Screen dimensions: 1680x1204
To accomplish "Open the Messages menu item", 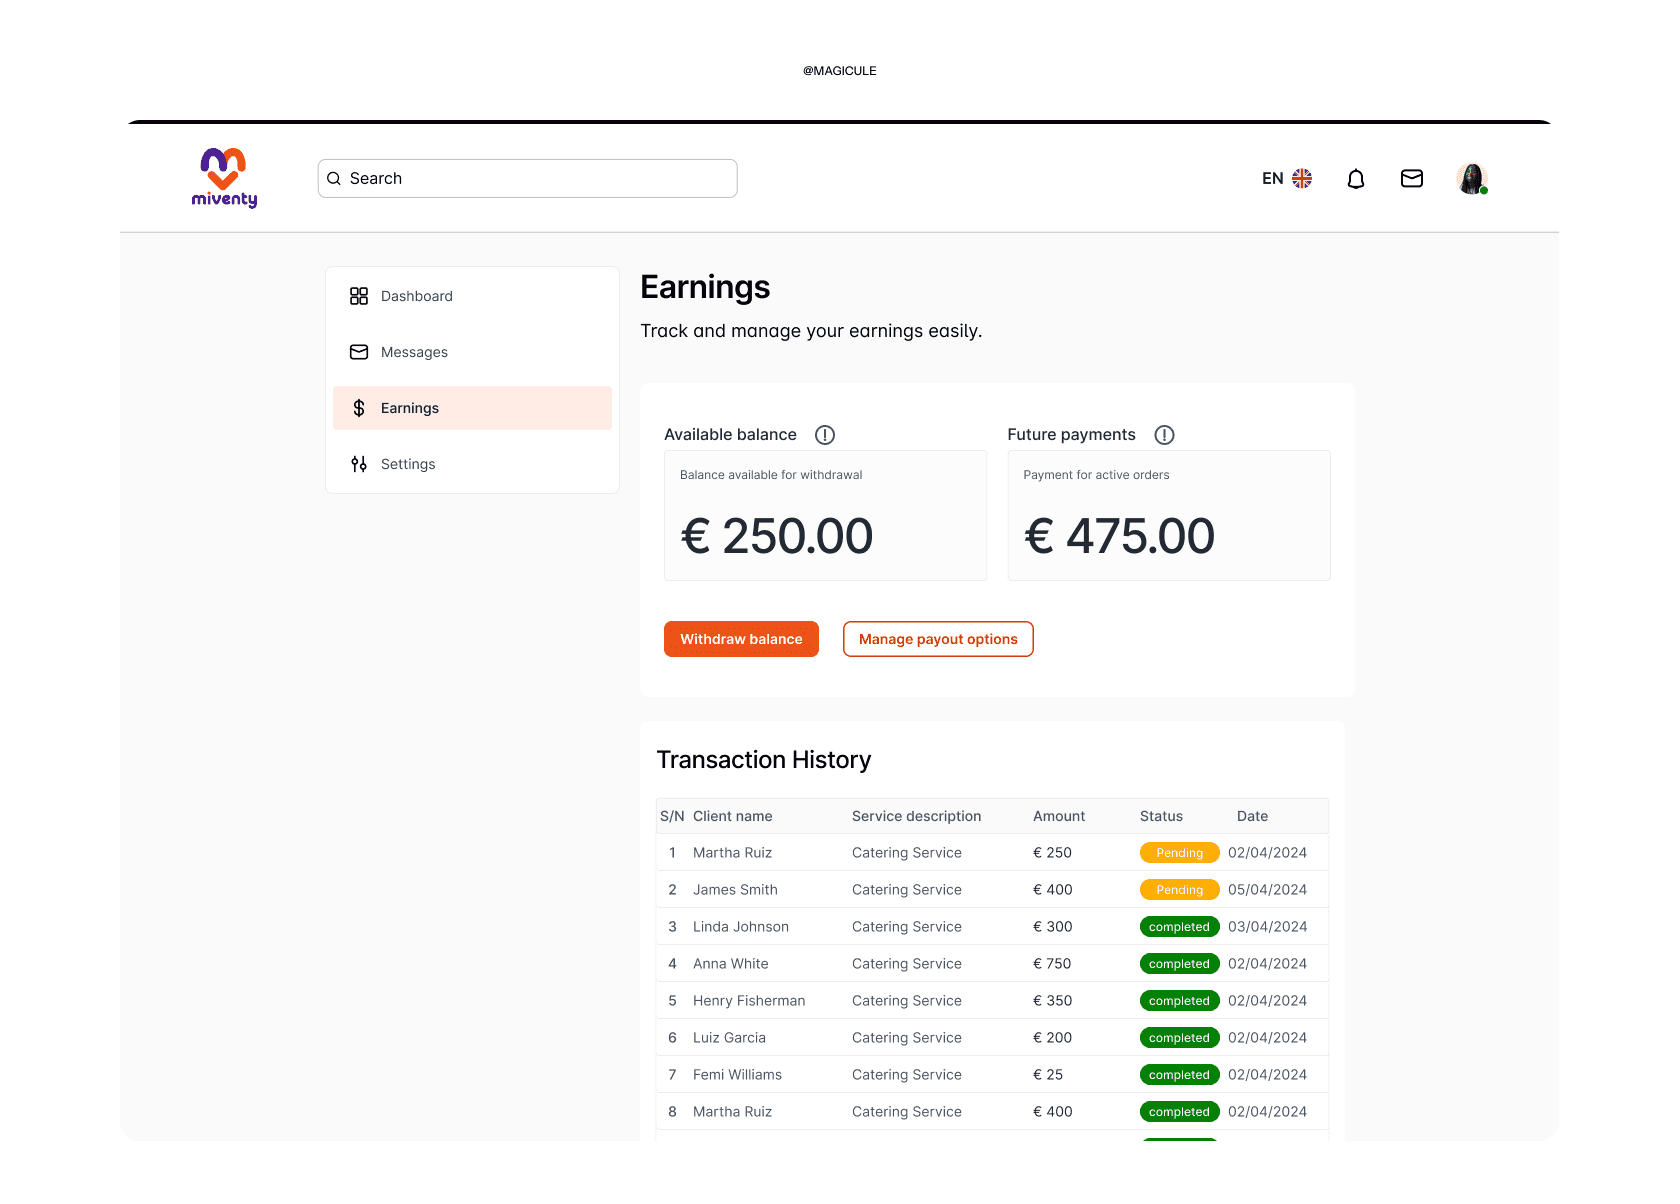I will pos(472,352).
